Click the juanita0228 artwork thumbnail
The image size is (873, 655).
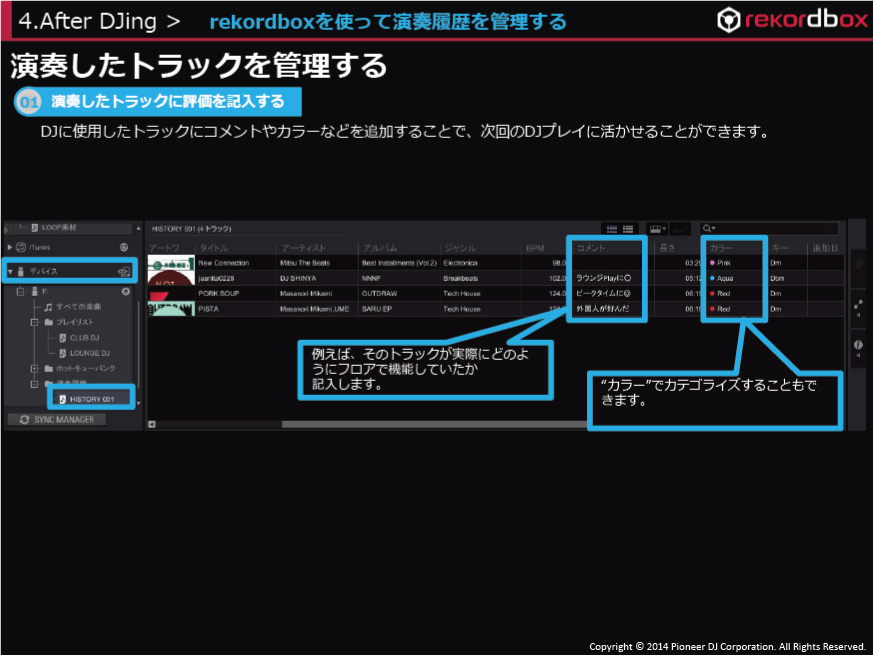pos(171,278)
